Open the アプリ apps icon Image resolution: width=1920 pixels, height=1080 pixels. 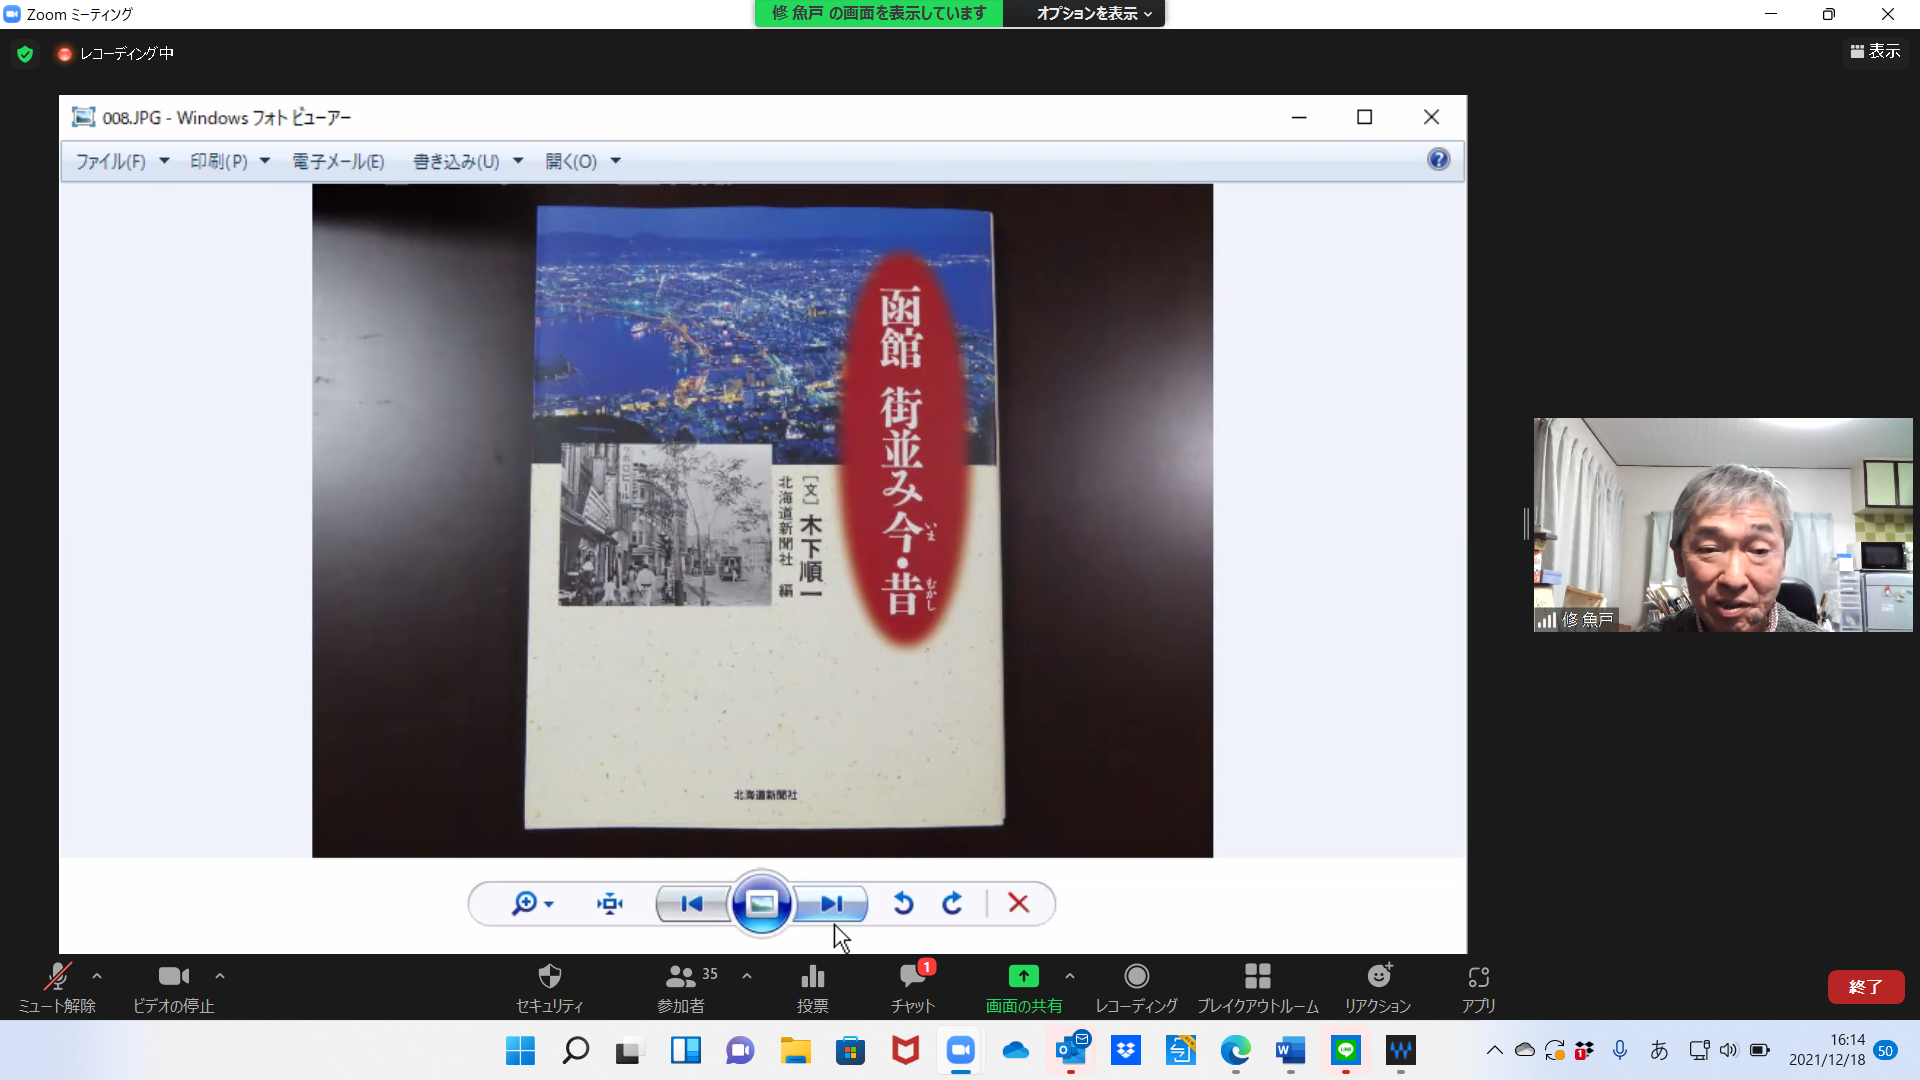coord(1479,987)
